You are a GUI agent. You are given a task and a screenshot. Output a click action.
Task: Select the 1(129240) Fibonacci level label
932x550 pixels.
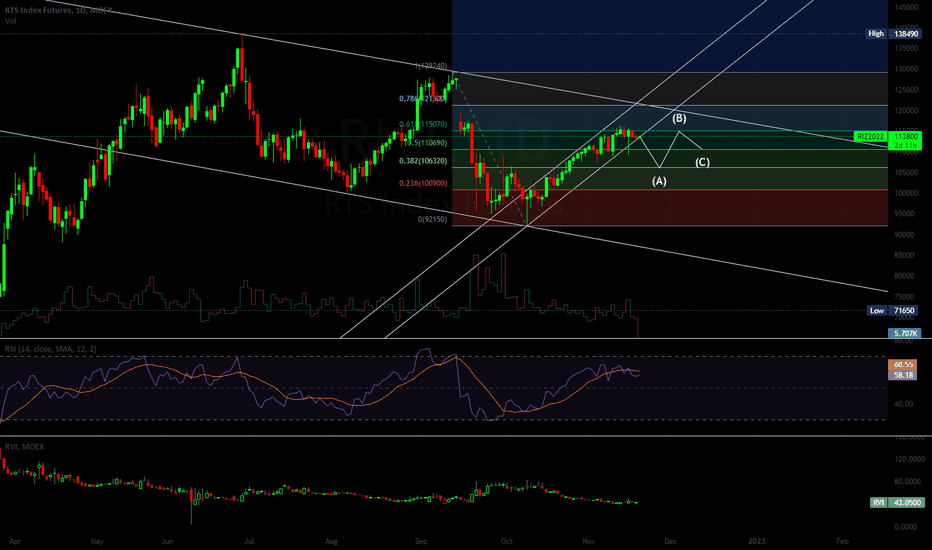click(x=431, y=66)
